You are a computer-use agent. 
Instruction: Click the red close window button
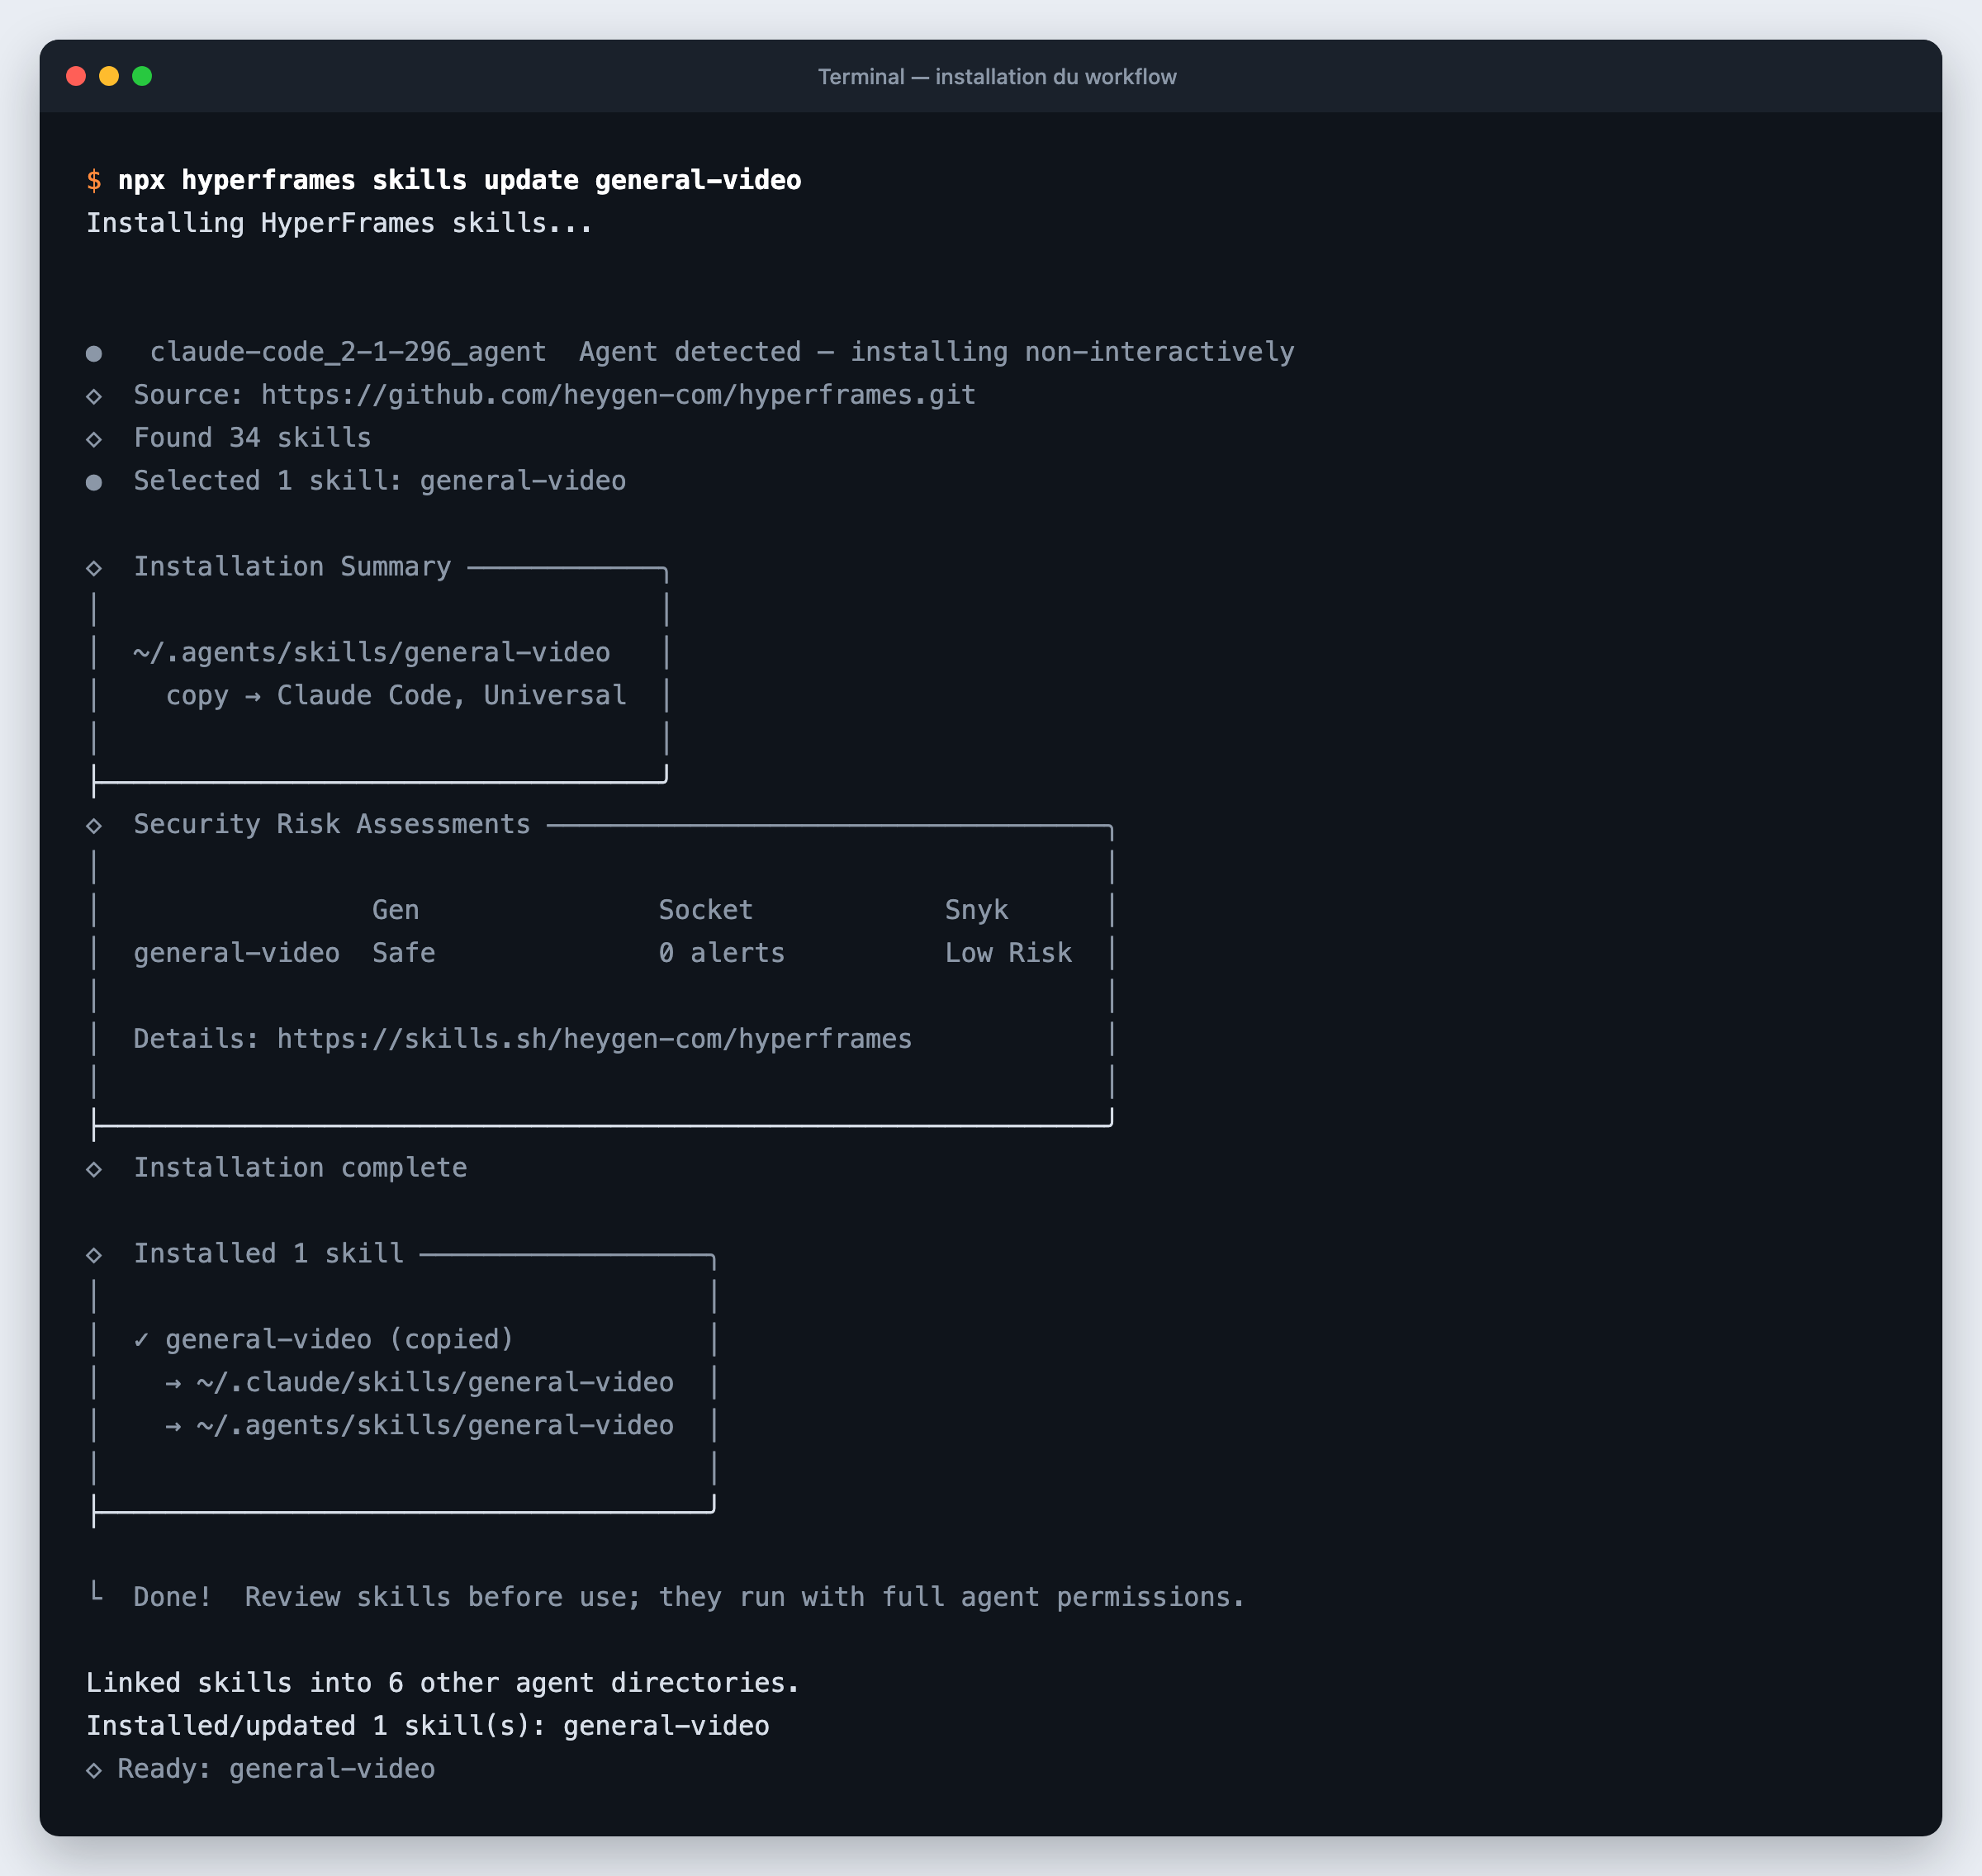tap(76, 76)
